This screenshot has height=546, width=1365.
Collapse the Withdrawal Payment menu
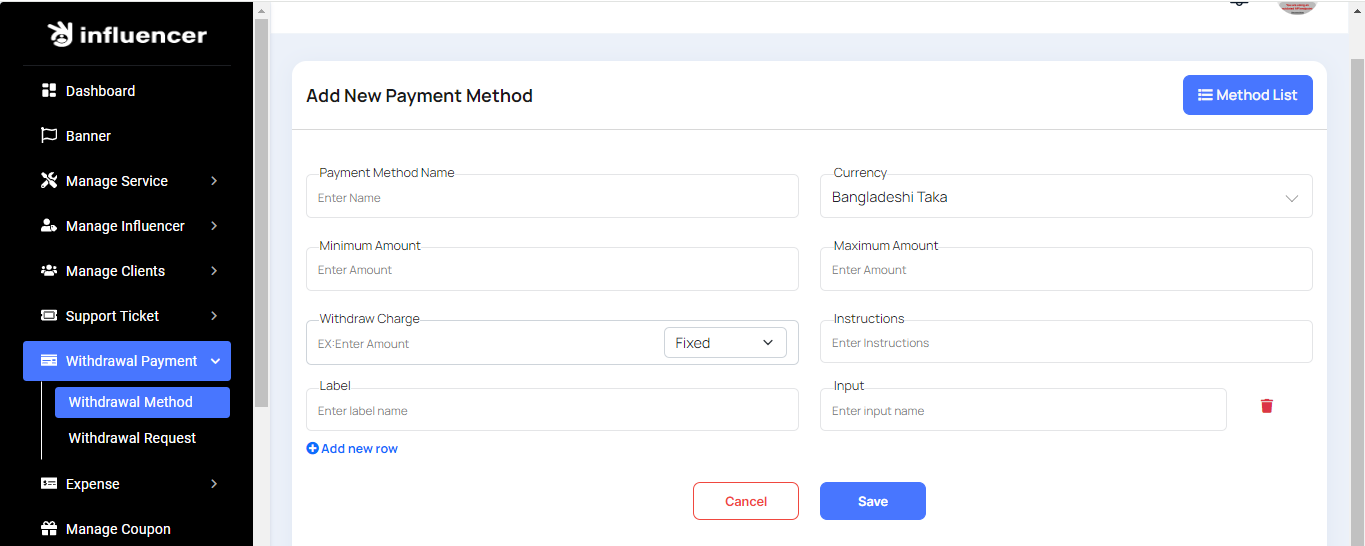click(215, 361)
